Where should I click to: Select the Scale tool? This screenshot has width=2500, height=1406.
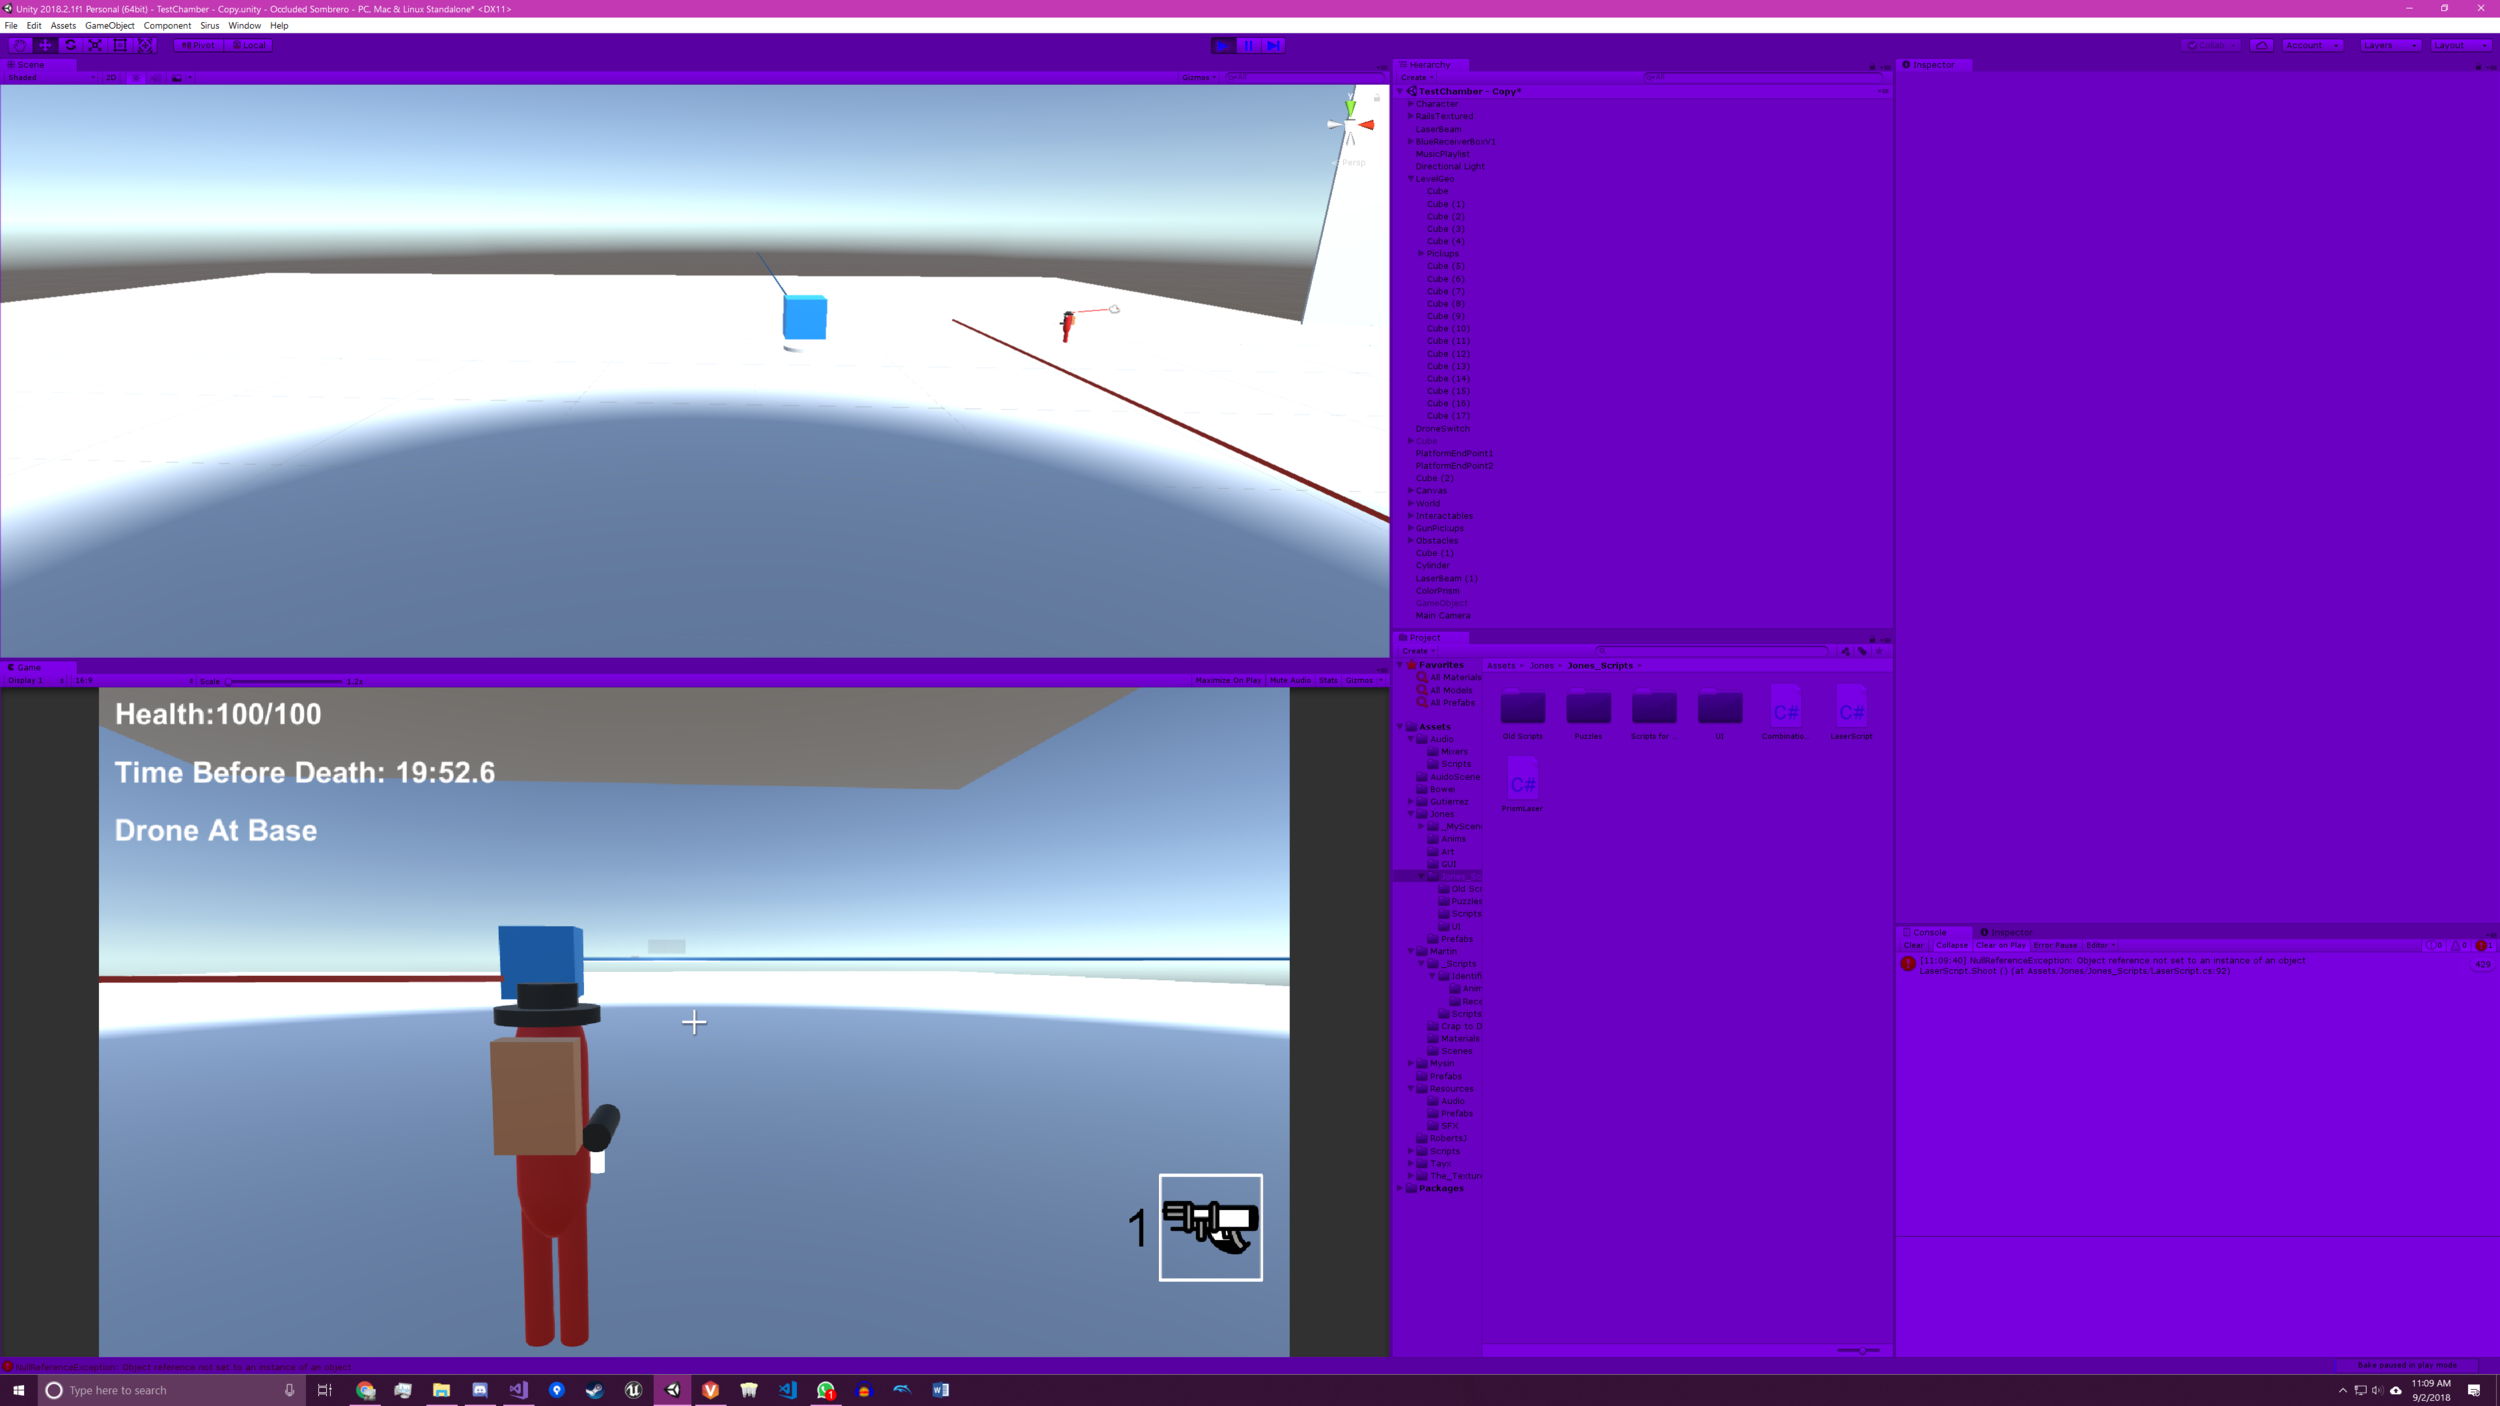(x=94, y=45)
